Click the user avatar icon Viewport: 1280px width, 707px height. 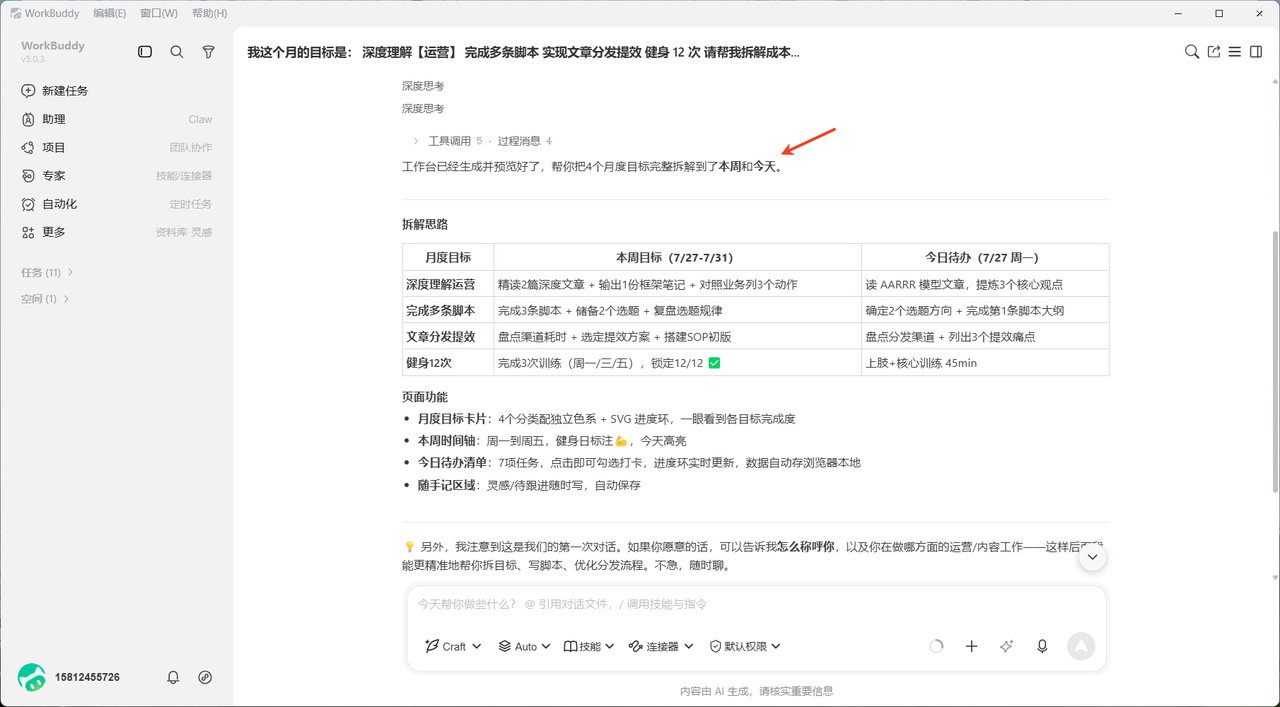click(x=32, y=677)
